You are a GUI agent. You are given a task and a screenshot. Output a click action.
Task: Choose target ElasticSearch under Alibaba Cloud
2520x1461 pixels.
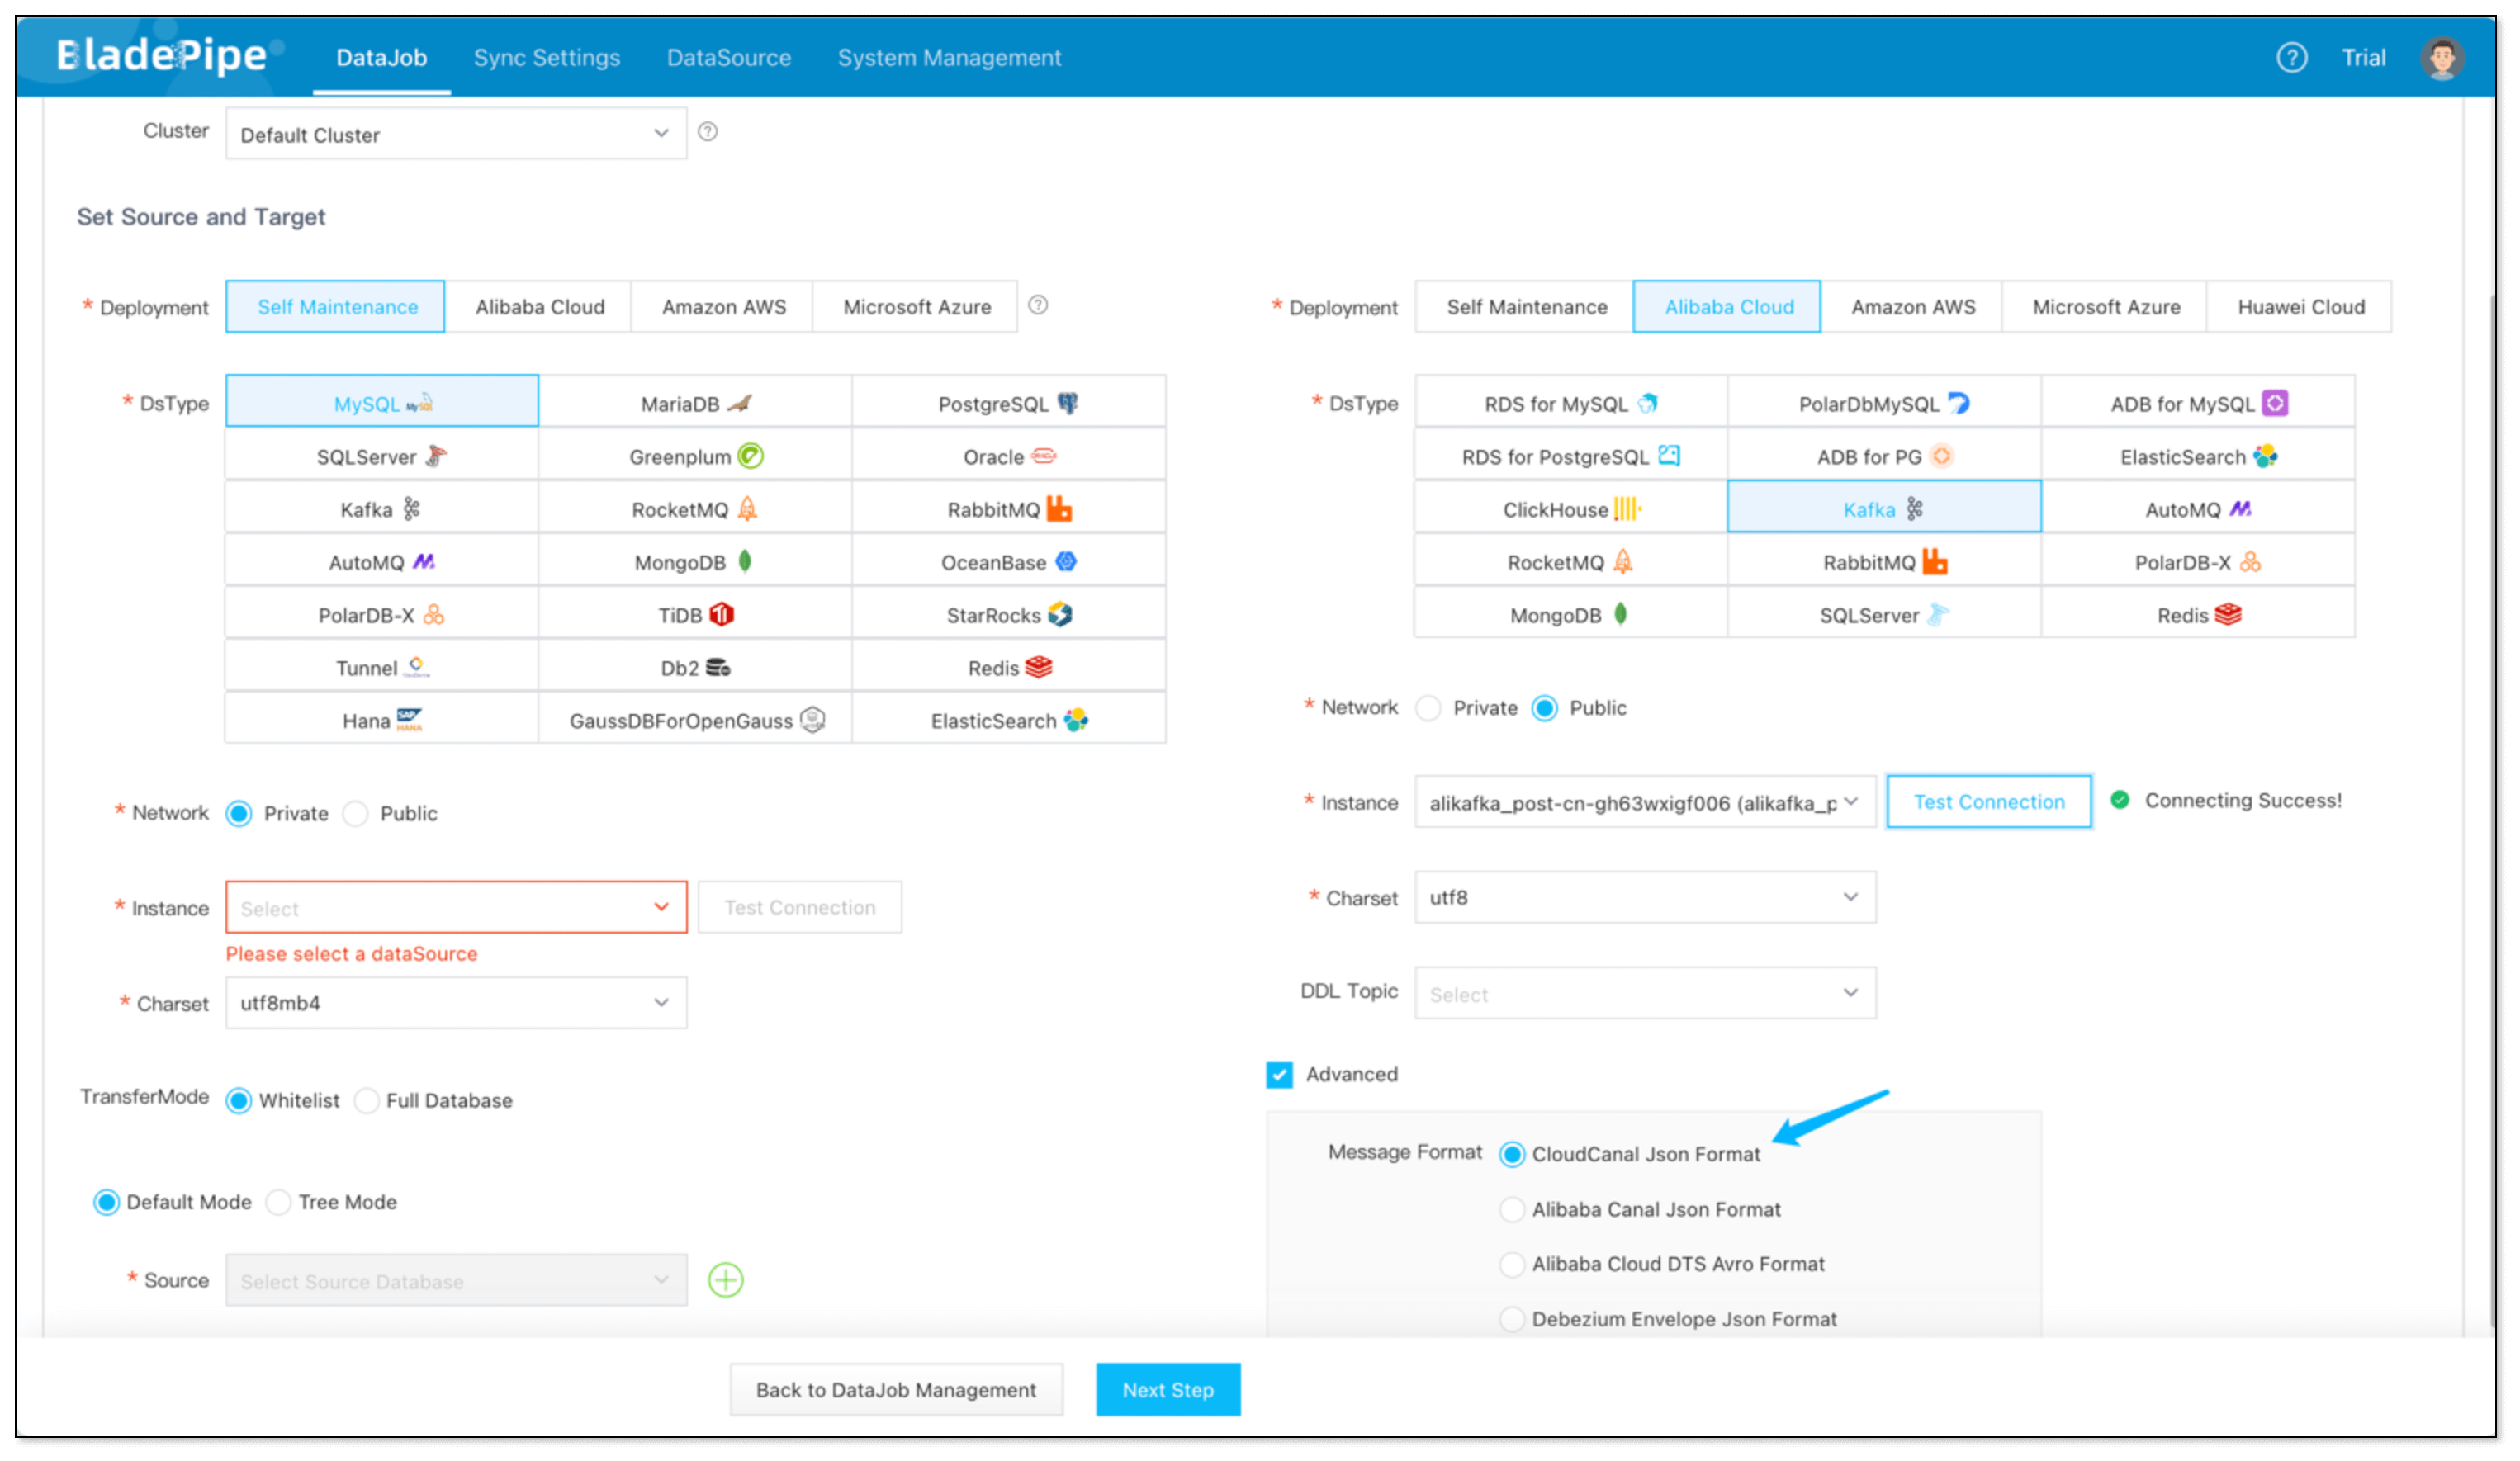(2197, 456)
